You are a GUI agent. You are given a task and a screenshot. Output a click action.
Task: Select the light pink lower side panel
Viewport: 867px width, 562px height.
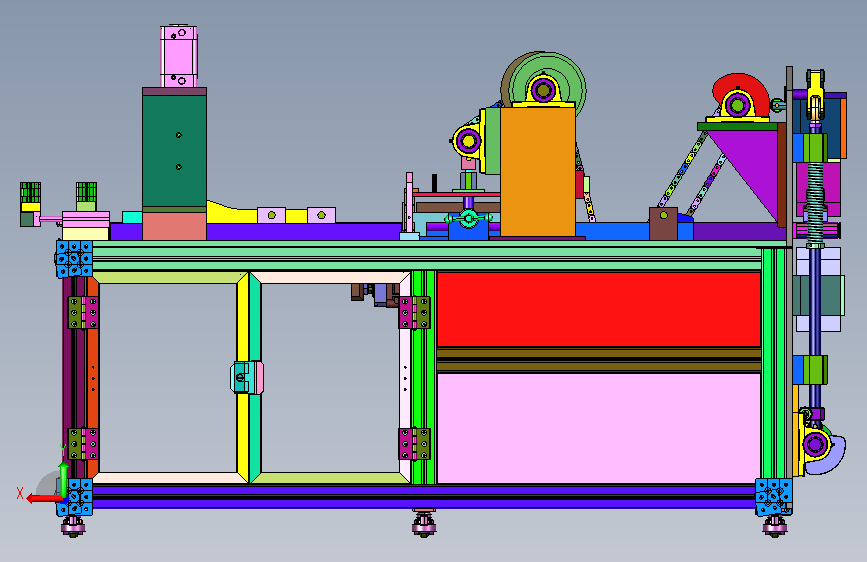pos(599,428)
